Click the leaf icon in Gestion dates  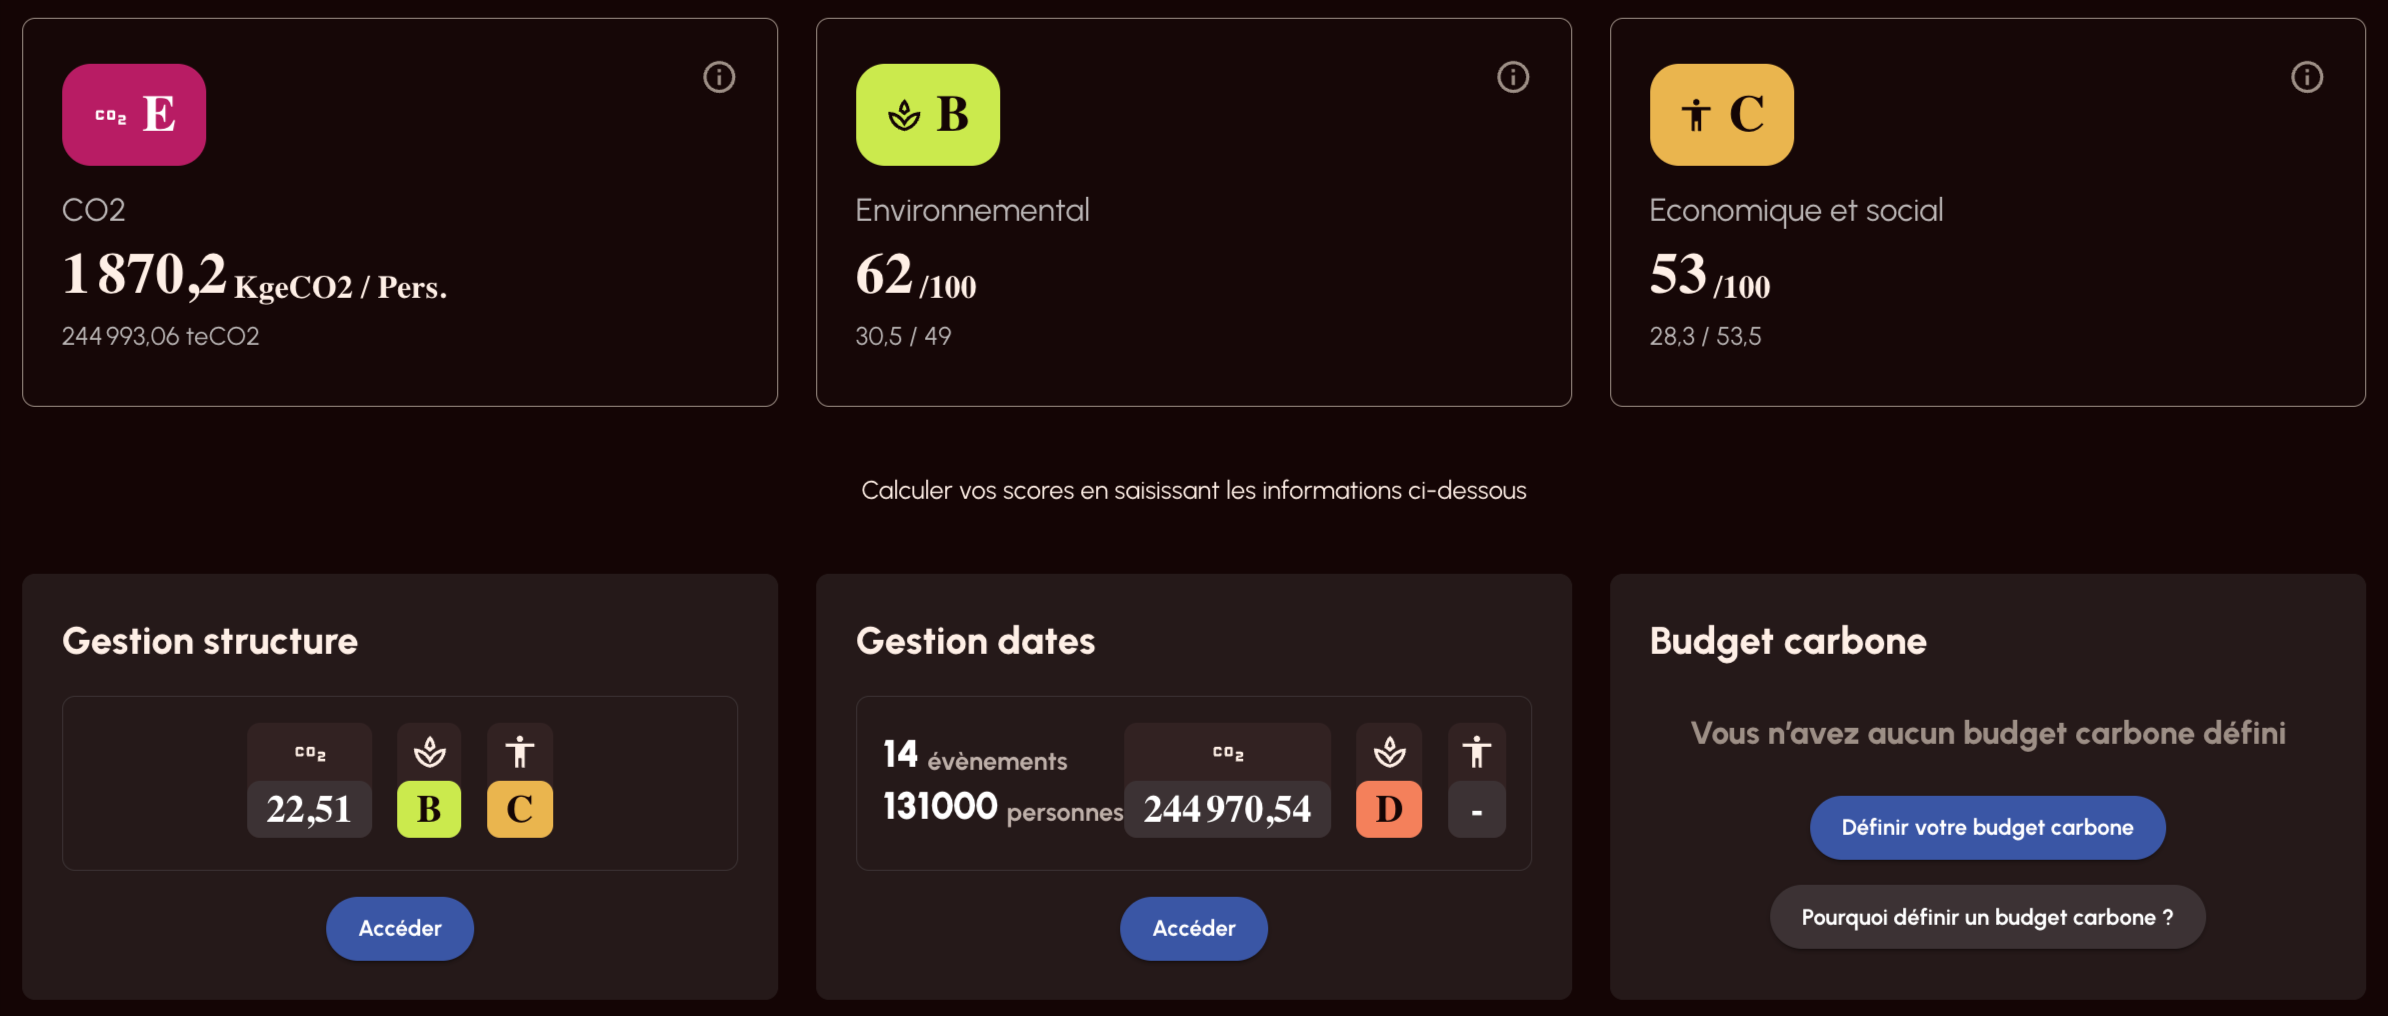1389,752
